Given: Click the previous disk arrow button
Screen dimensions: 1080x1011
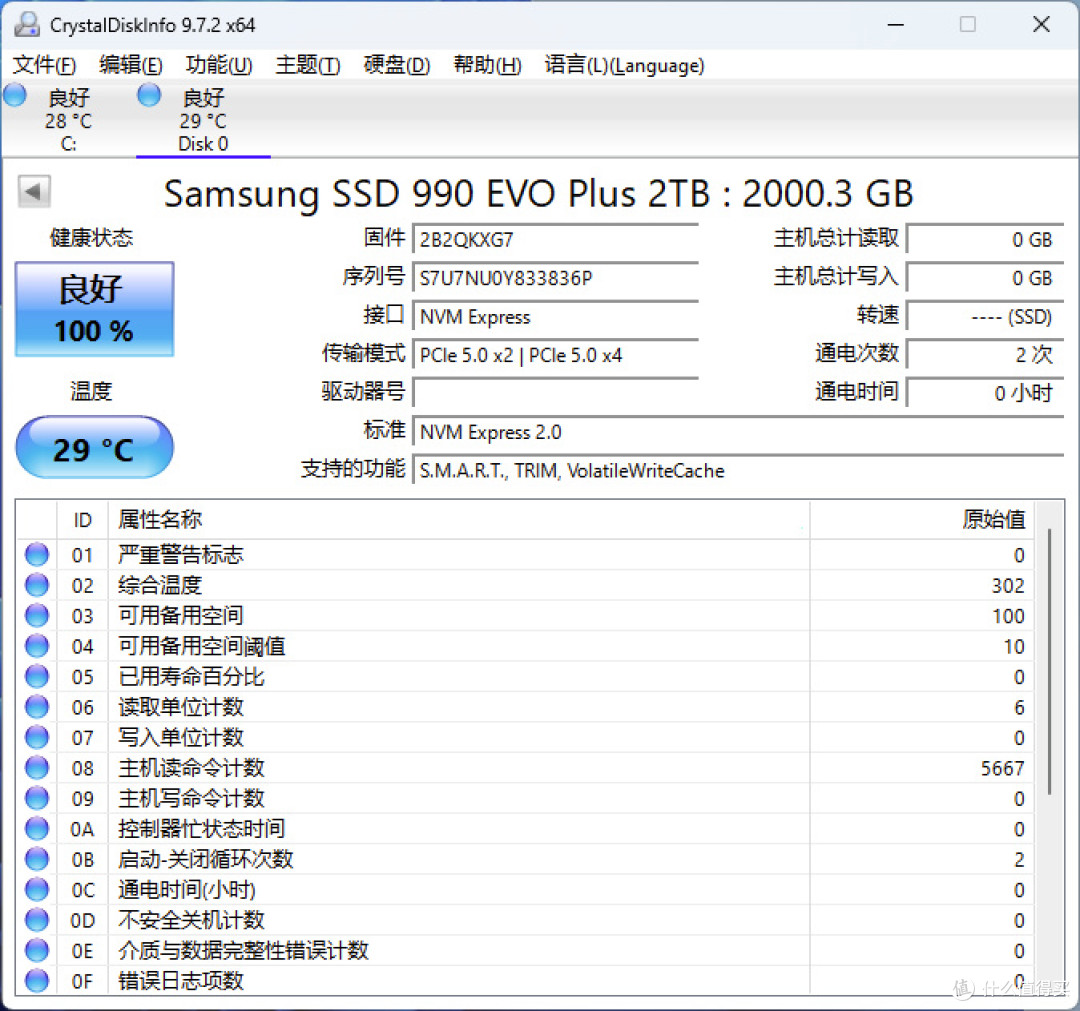Looking at the screenshot, I should tap(34, 191).
